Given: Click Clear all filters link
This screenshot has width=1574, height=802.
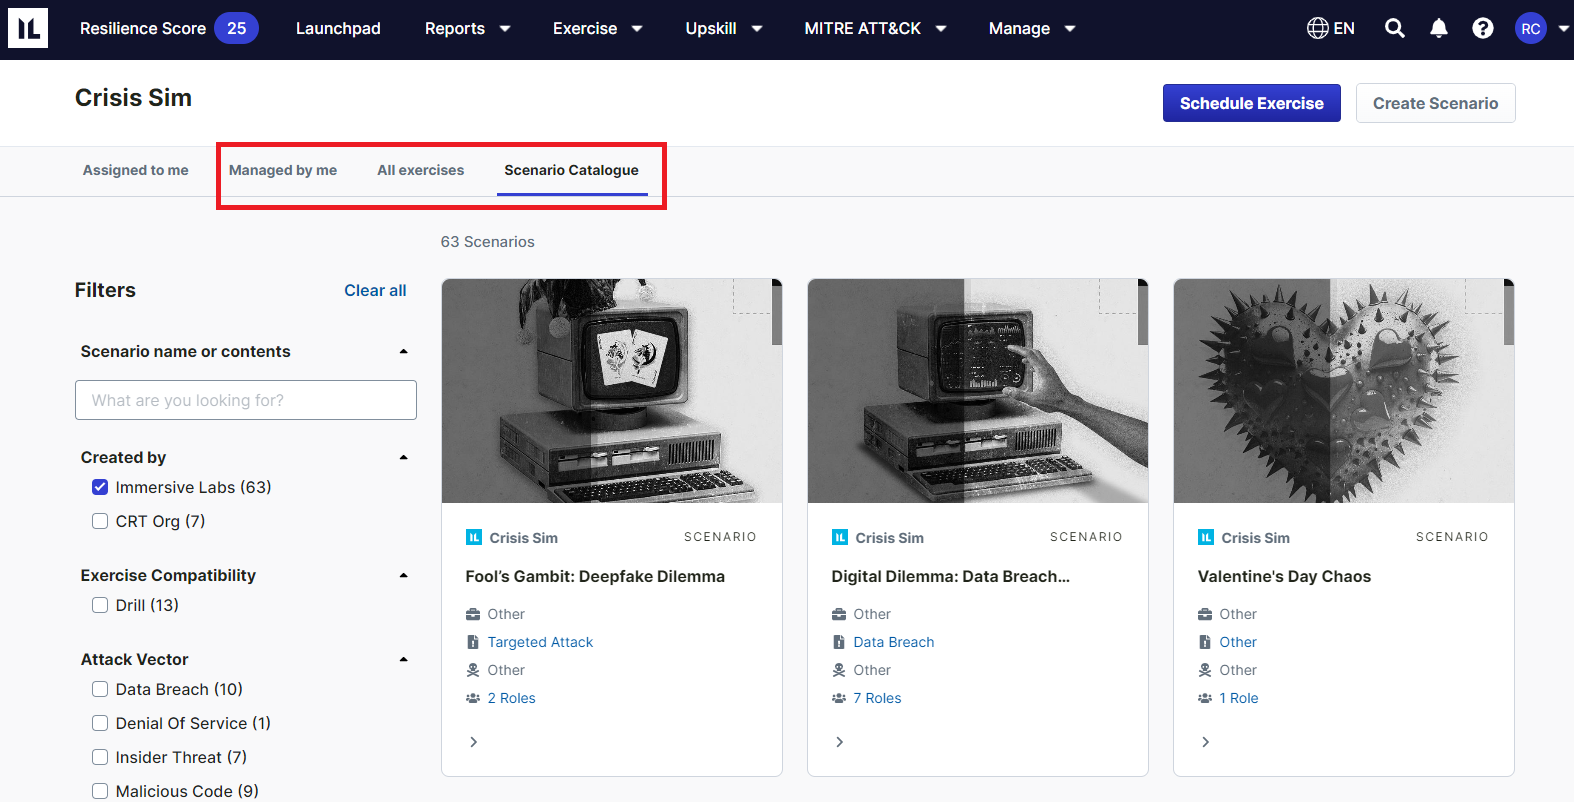Looking at the screenshot, I should pos(375,290).
